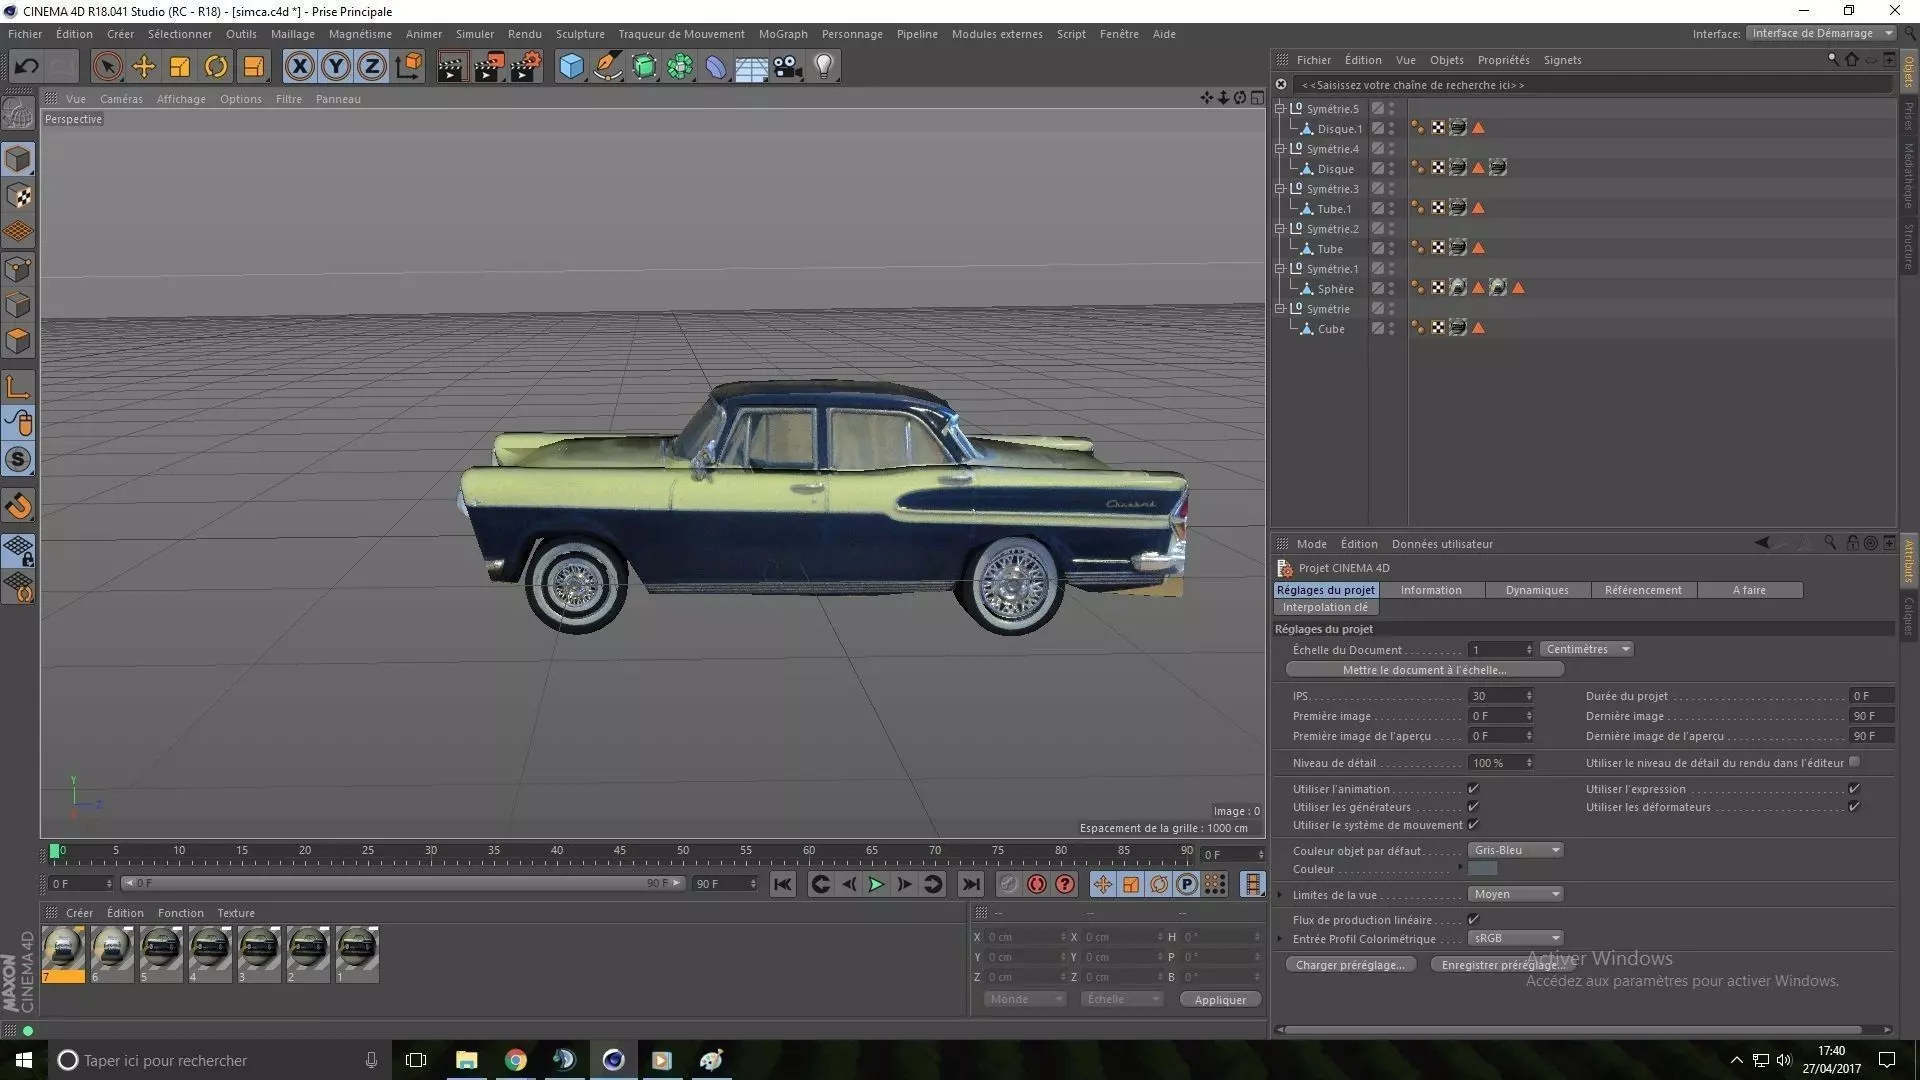Click the Render to Picture Viewer icon

[x=489, y=67]
